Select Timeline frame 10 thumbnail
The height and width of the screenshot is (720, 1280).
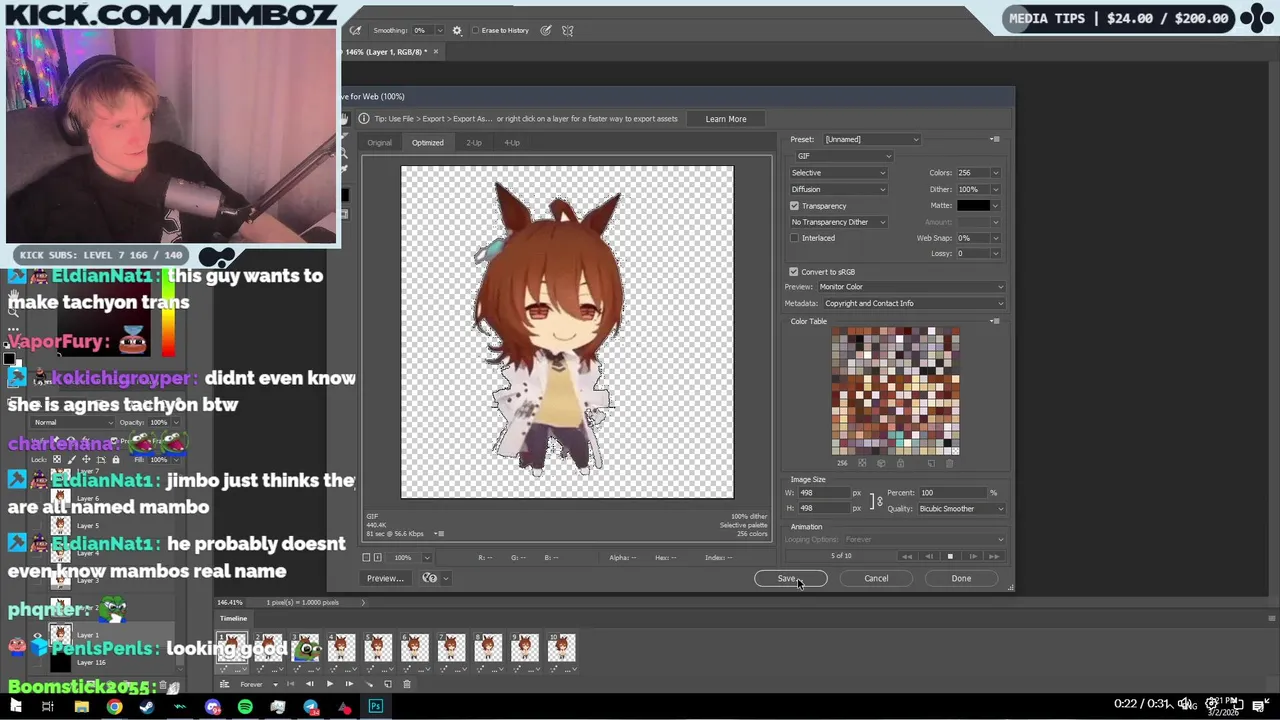(561, 648)
